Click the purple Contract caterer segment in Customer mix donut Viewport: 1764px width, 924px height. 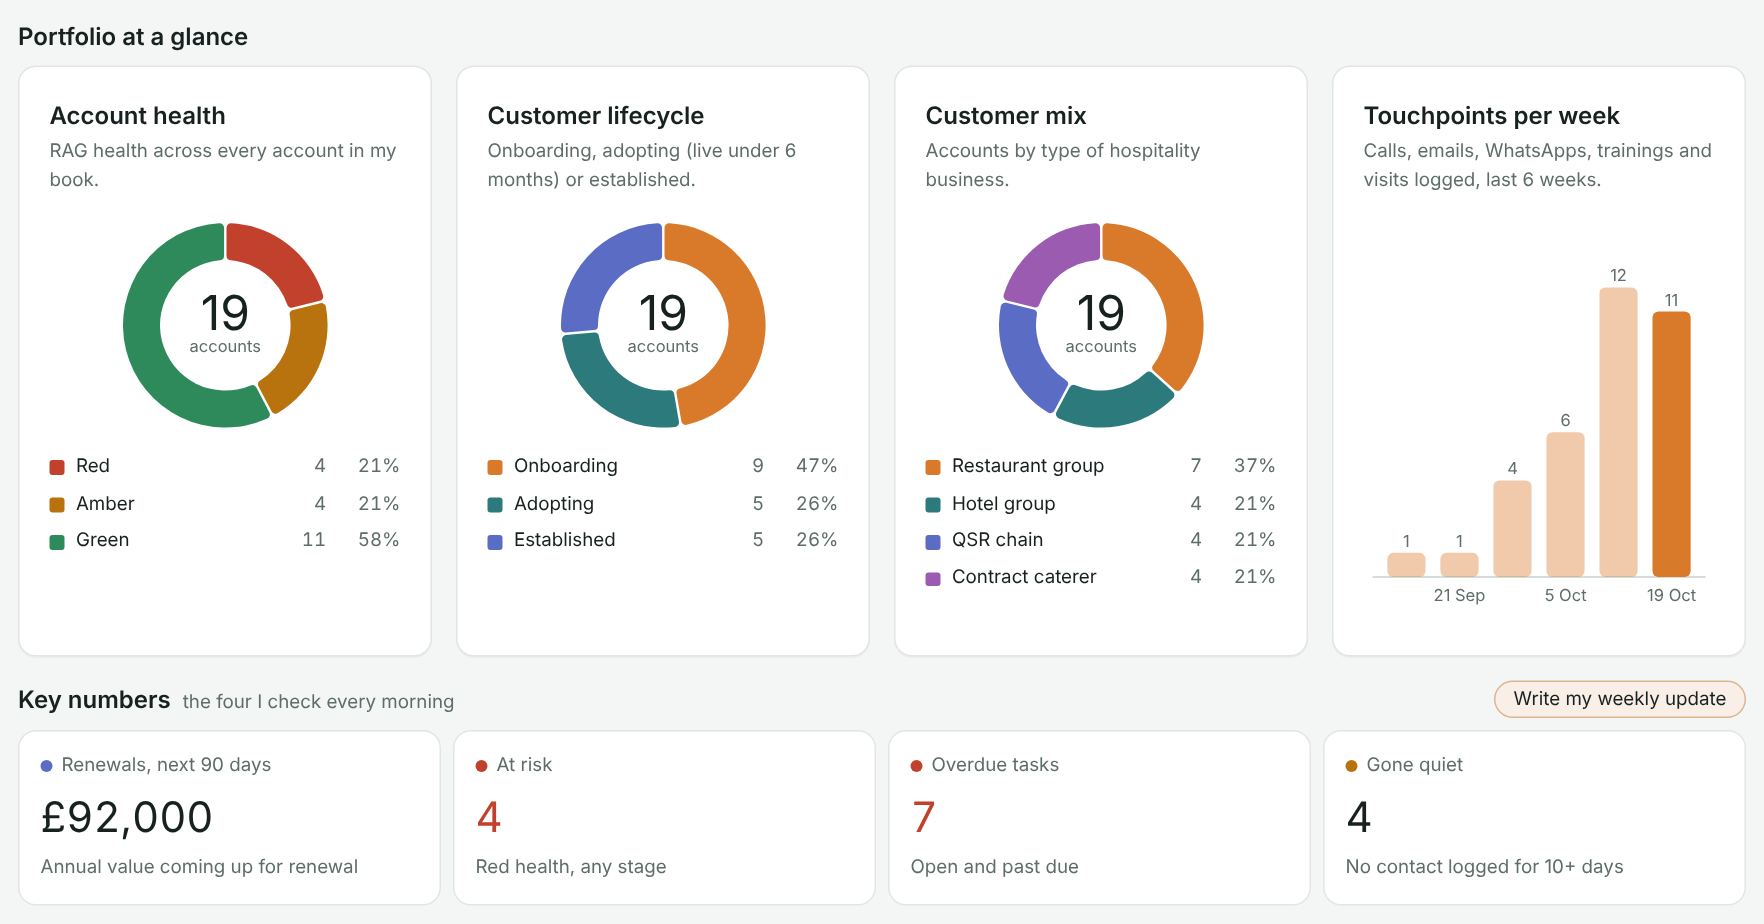1048,258
